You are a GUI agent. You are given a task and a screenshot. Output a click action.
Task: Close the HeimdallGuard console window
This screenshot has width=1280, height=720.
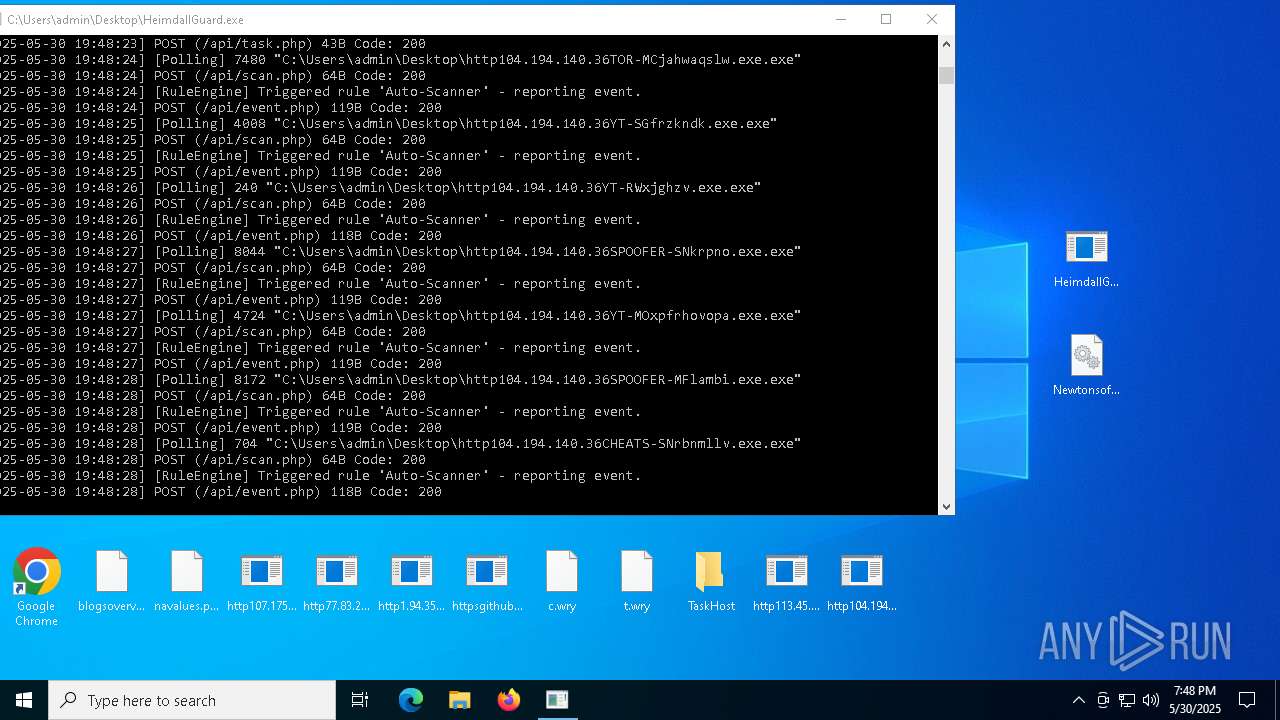click(932, 19)
